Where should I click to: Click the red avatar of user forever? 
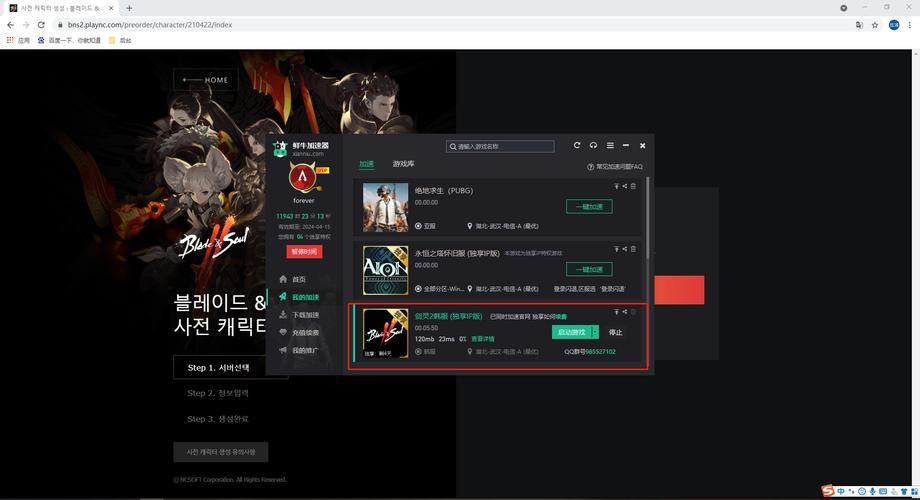(303, 176)
